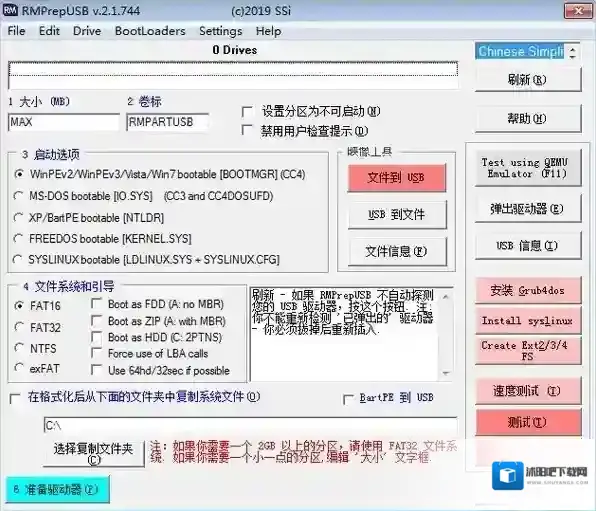This screenshot has height=511, width=596.
Task: Check Boot as FDD (A: no MBR)
Action: [97, 304]
